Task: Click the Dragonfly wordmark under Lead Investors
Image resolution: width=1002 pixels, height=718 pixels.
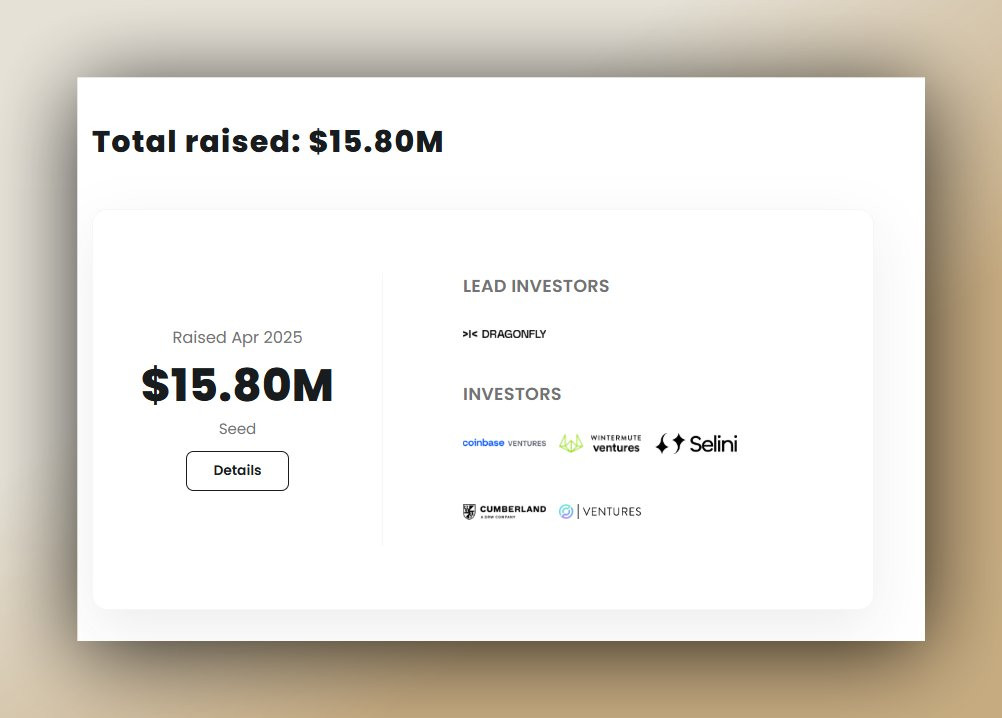Action: point(514,334)
